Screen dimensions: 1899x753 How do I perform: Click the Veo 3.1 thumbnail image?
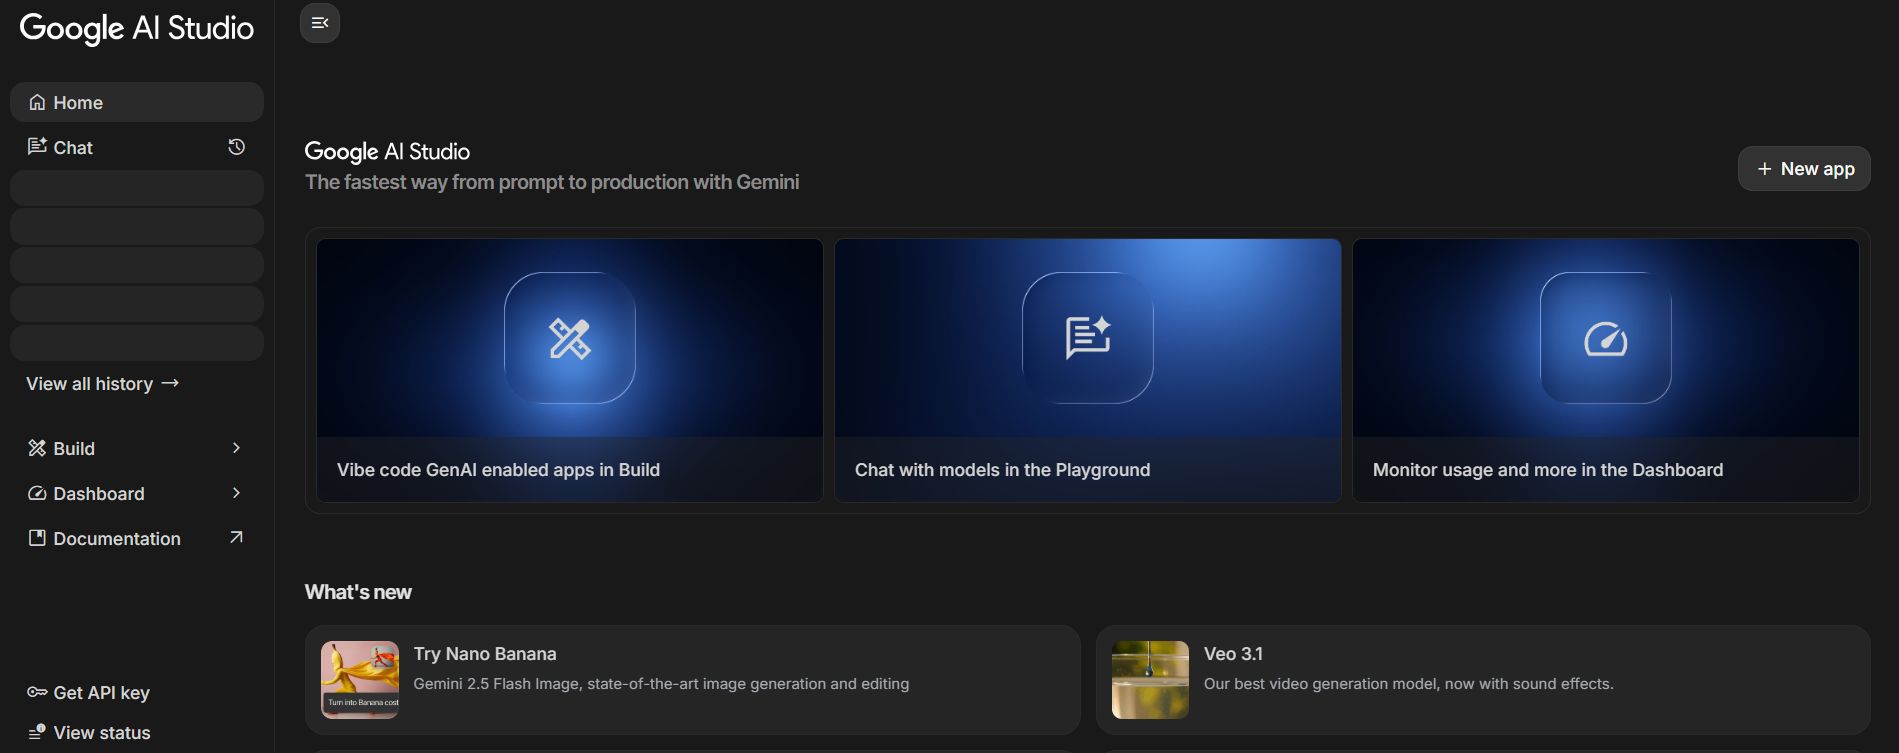coord(1150,680)
